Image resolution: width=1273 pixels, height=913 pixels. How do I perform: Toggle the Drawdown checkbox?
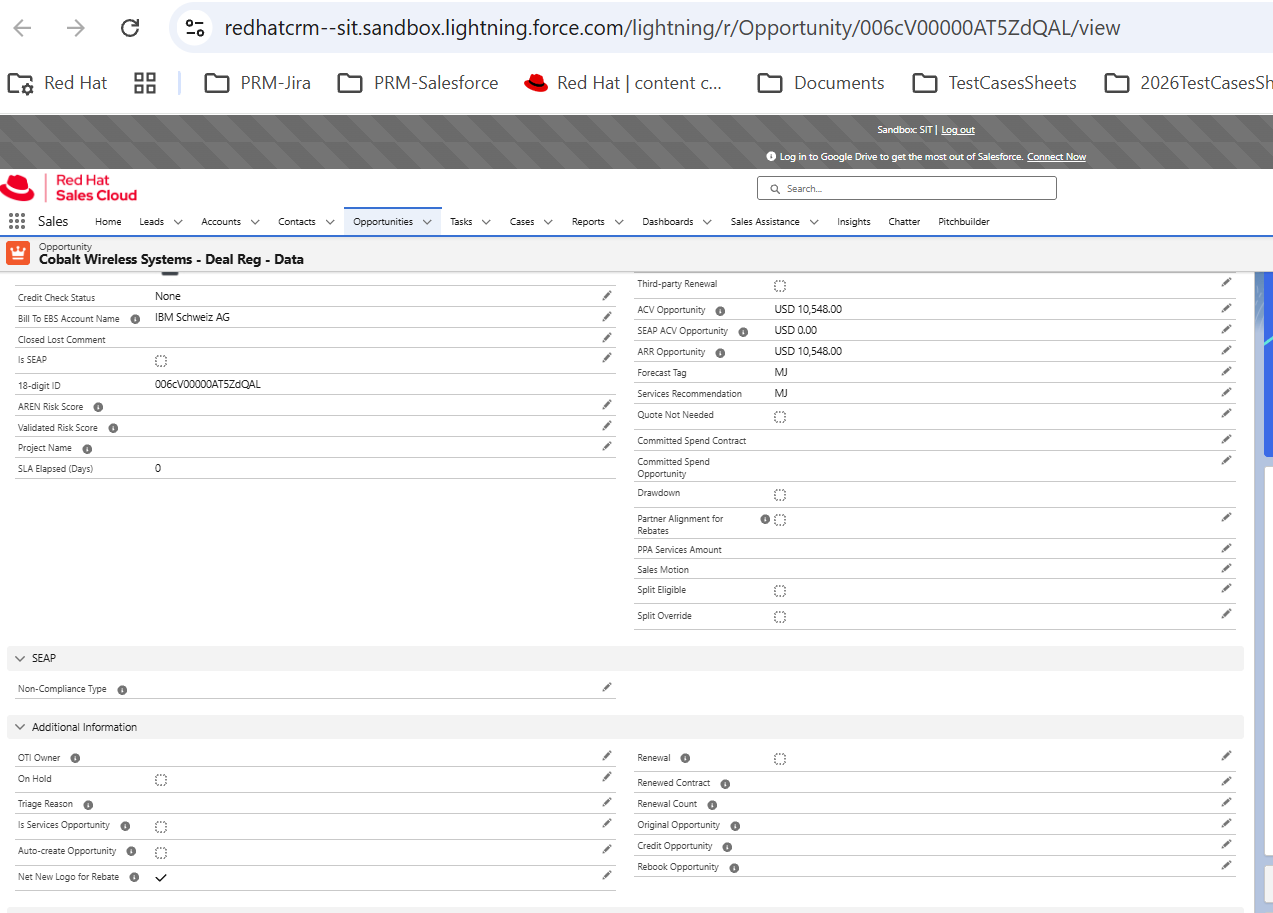(x=780, y=495)
